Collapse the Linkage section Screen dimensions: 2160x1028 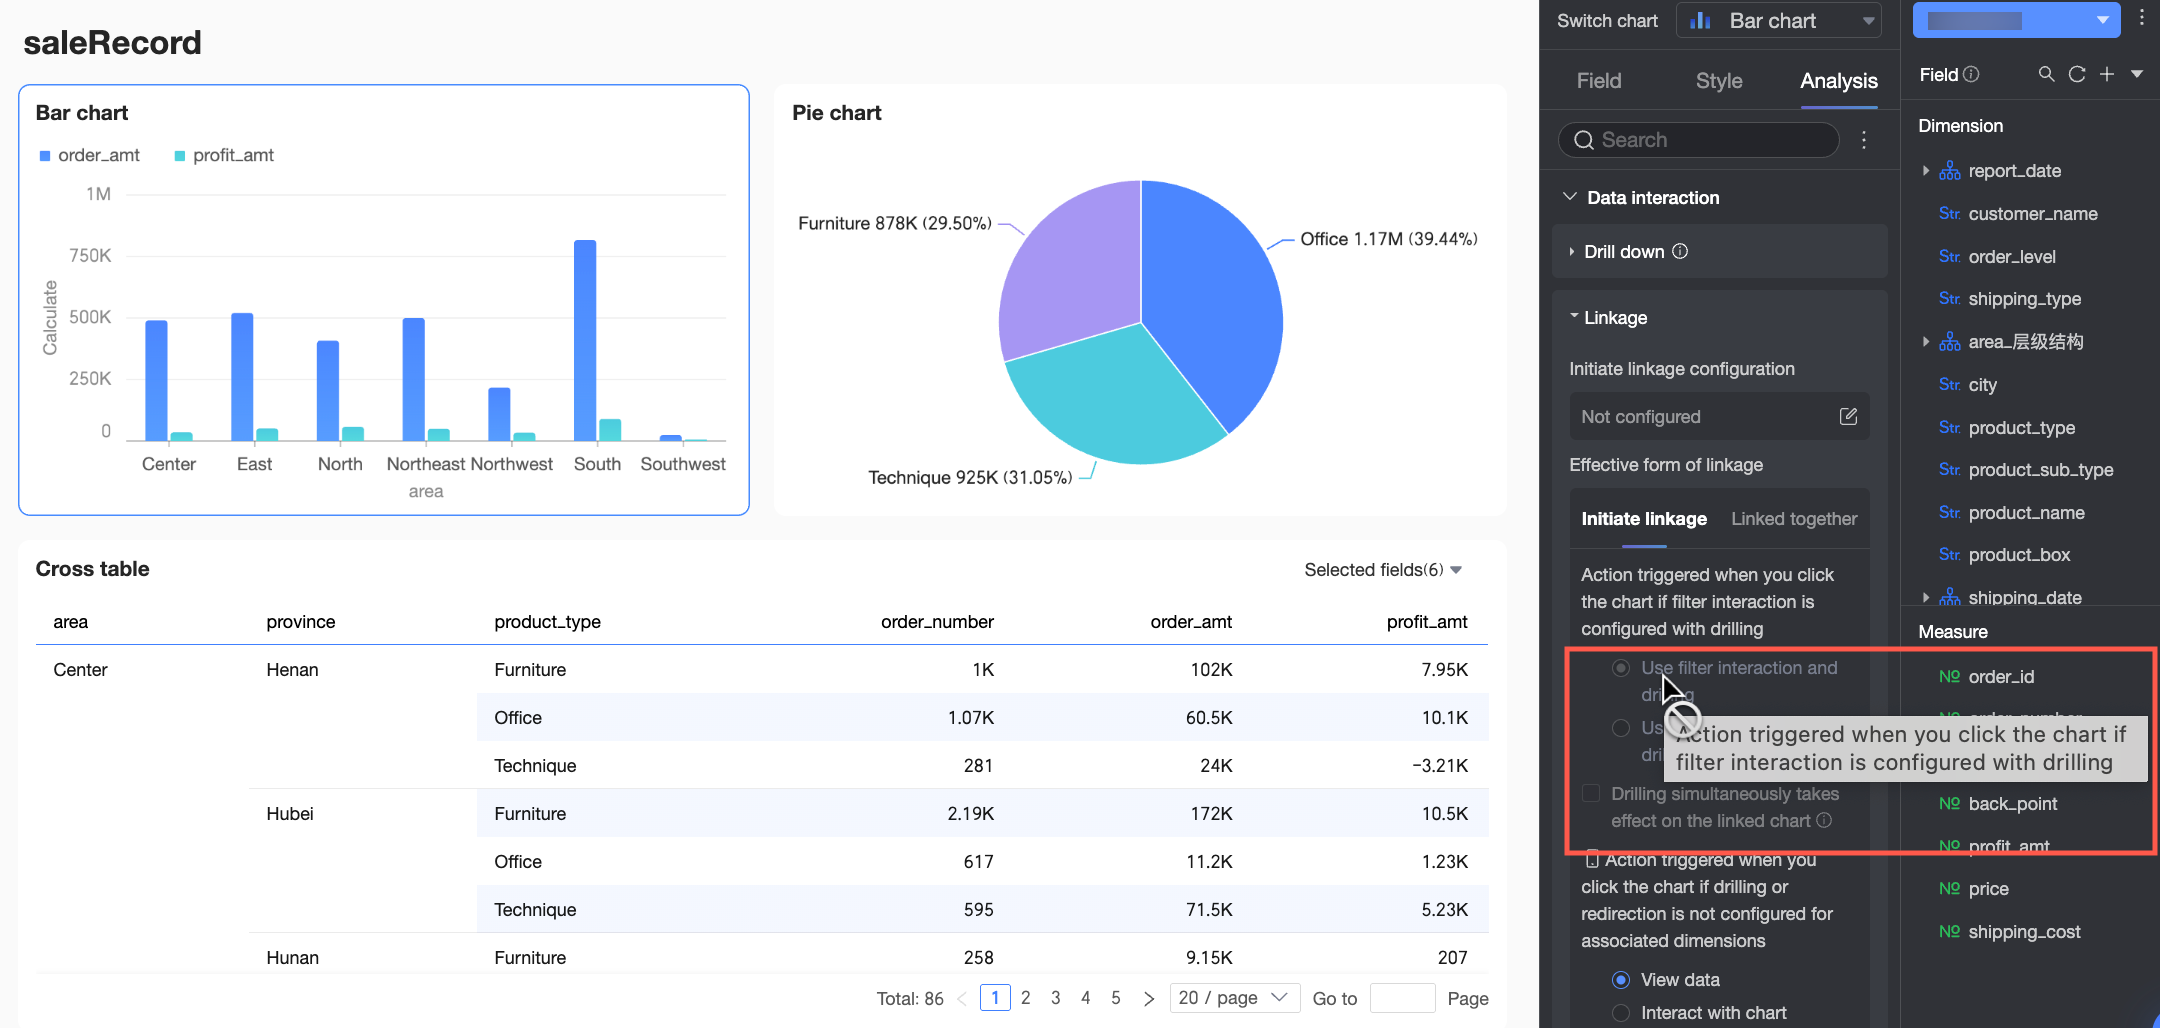click(x=1574, y=316)
